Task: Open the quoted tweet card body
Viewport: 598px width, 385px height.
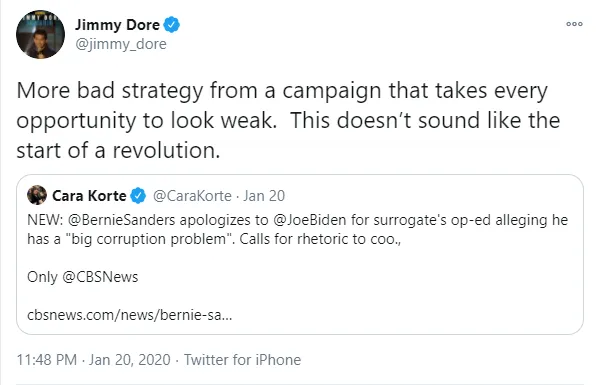Action: [x=300, y=255]
